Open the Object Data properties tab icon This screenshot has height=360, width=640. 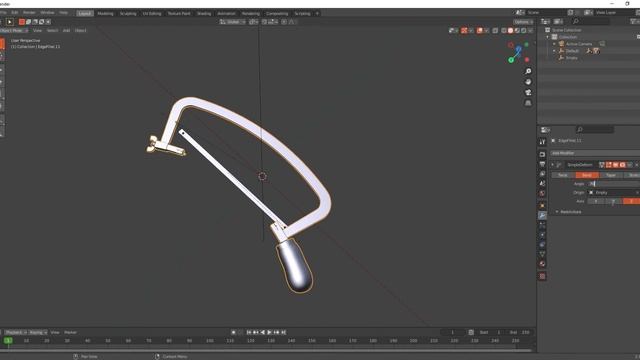(542, 254)
